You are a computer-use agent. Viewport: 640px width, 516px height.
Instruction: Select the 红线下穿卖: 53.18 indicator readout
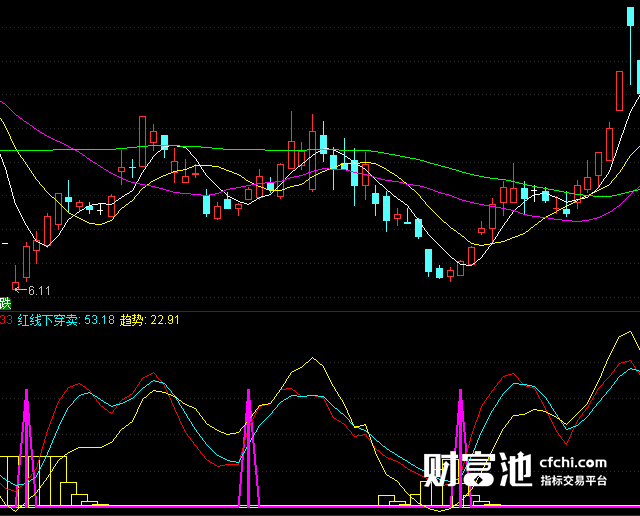pyautogui.click(x=66, y=320)
